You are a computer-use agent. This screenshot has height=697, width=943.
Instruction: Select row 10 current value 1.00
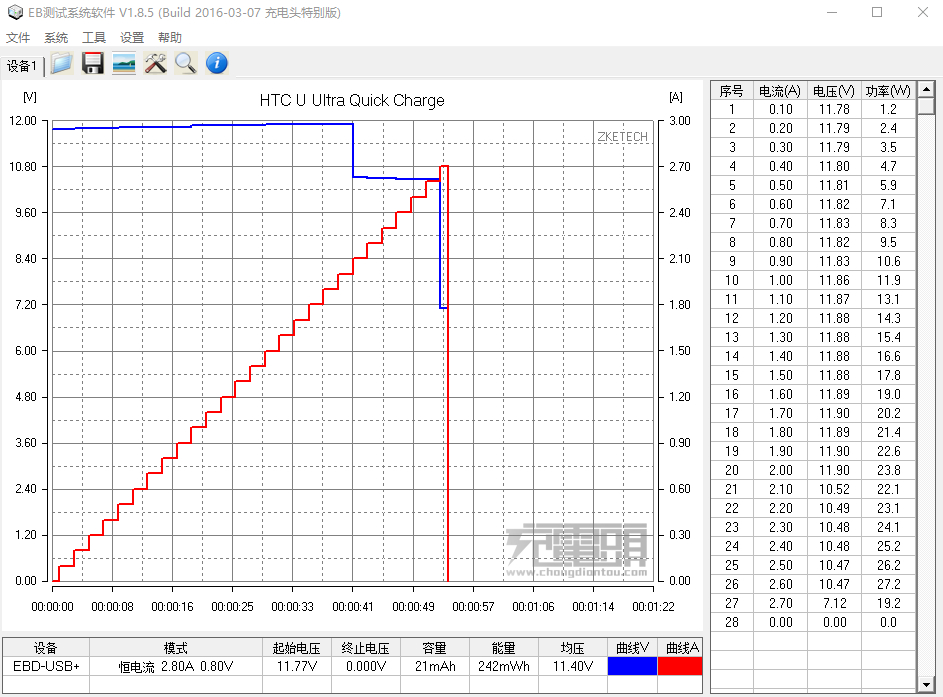pyautogui.click(x=781, y=280)
